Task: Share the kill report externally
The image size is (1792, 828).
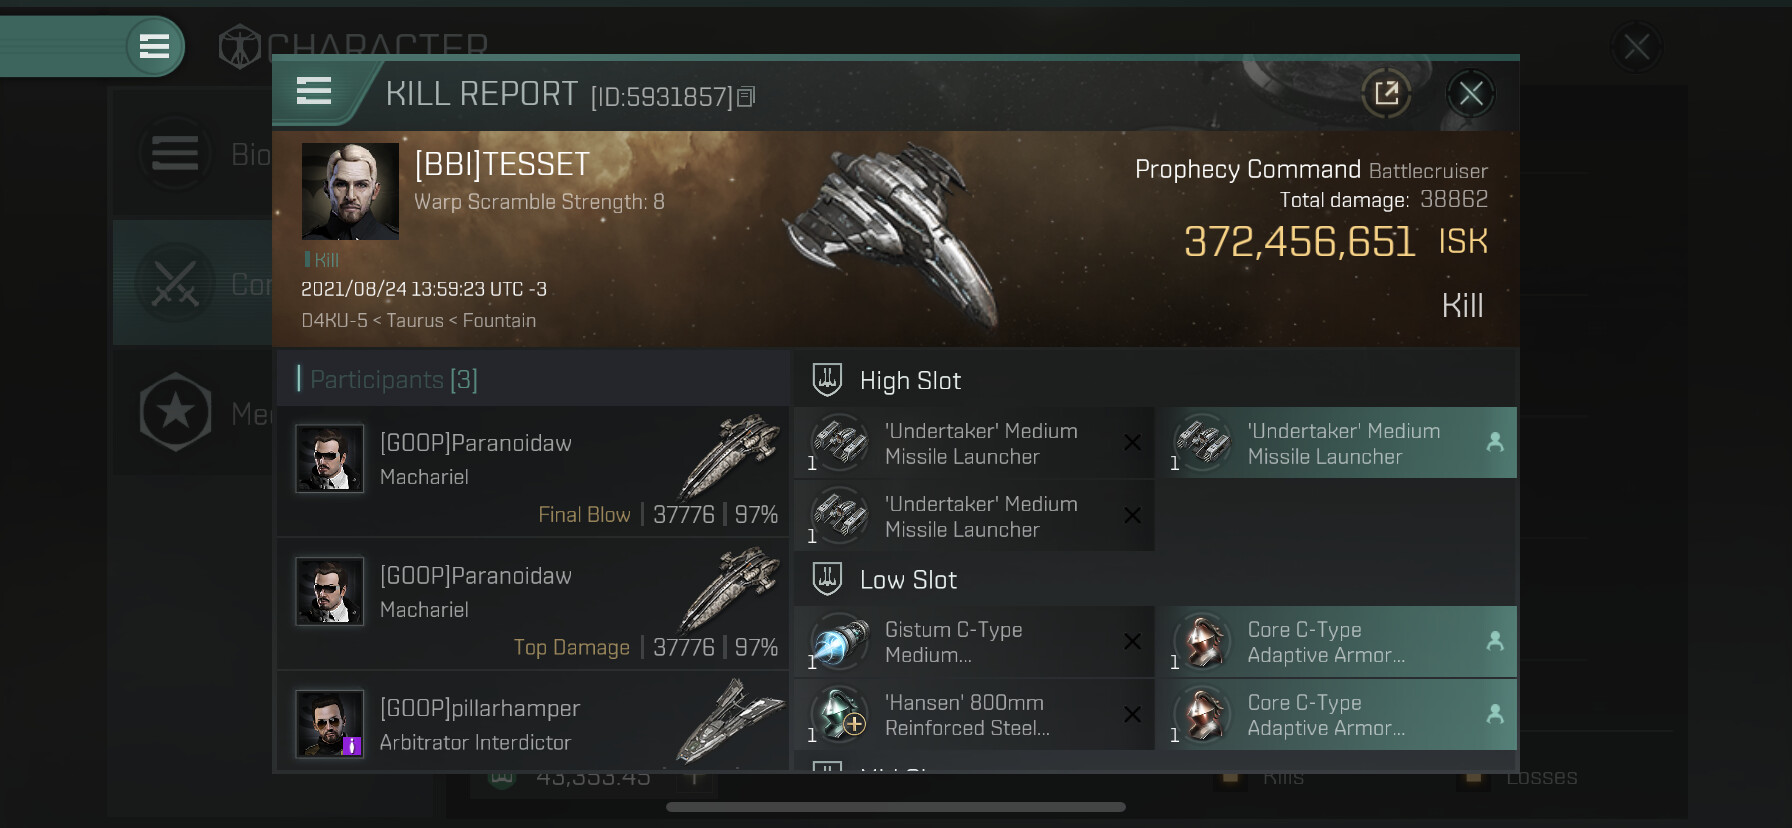Action: [1386, 94]
